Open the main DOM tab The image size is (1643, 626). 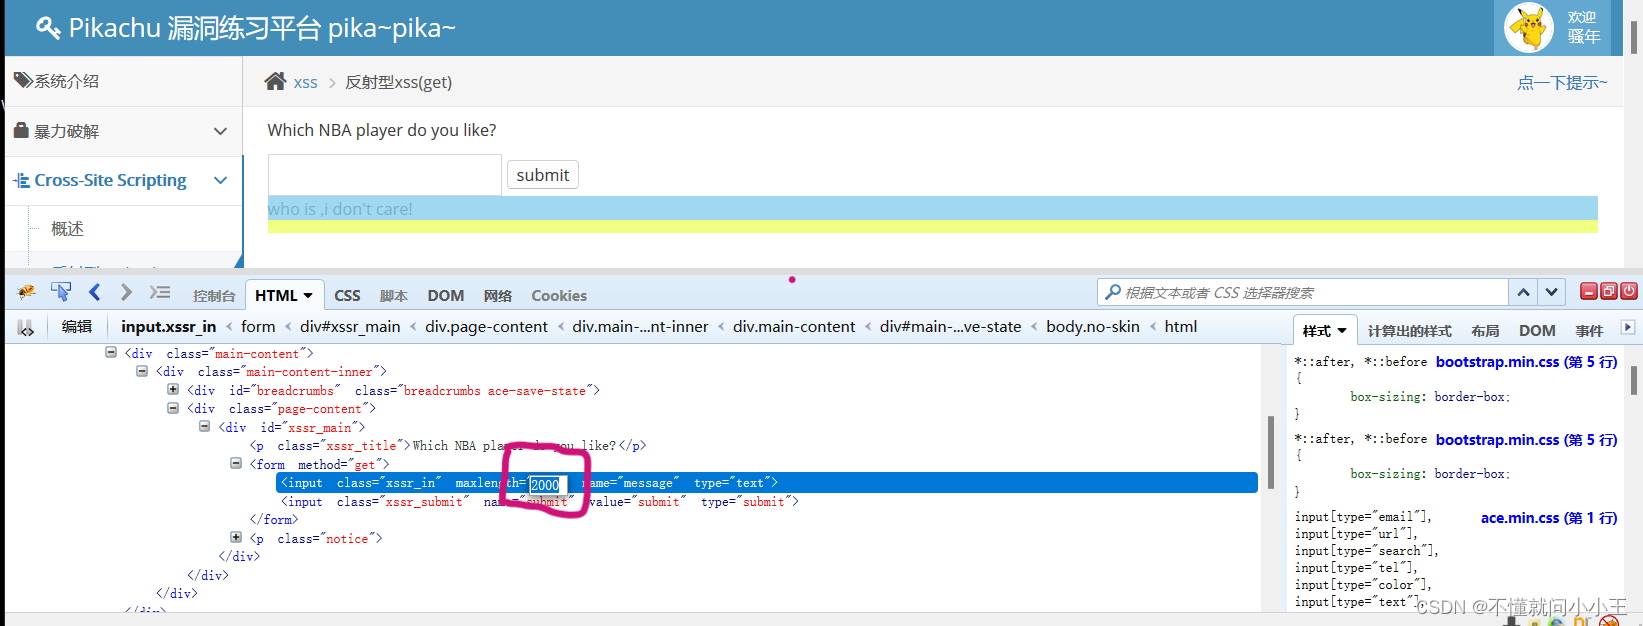[446, 295]
